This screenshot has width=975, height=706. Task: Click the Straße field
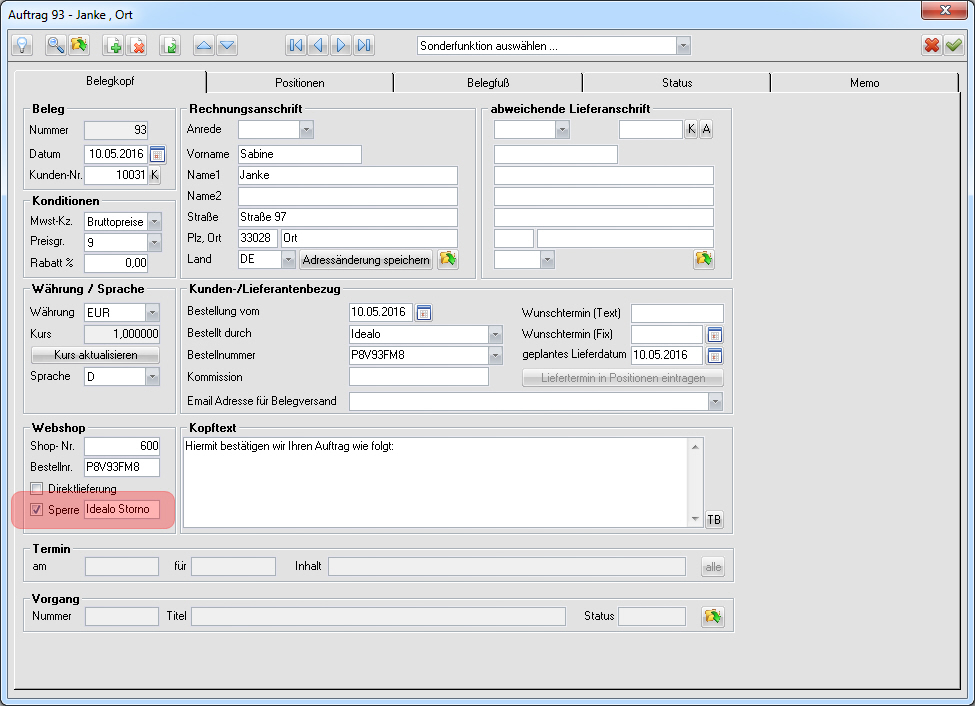tap(348, 217)
